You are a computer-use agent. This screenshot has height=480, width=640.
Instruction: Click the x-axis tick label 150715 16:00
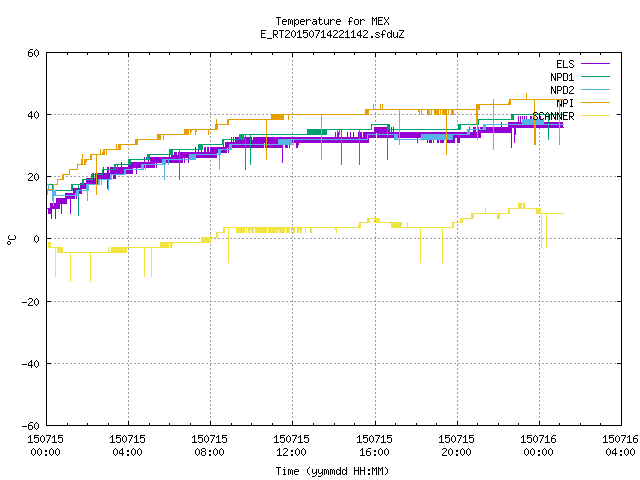tap(374, 445)
